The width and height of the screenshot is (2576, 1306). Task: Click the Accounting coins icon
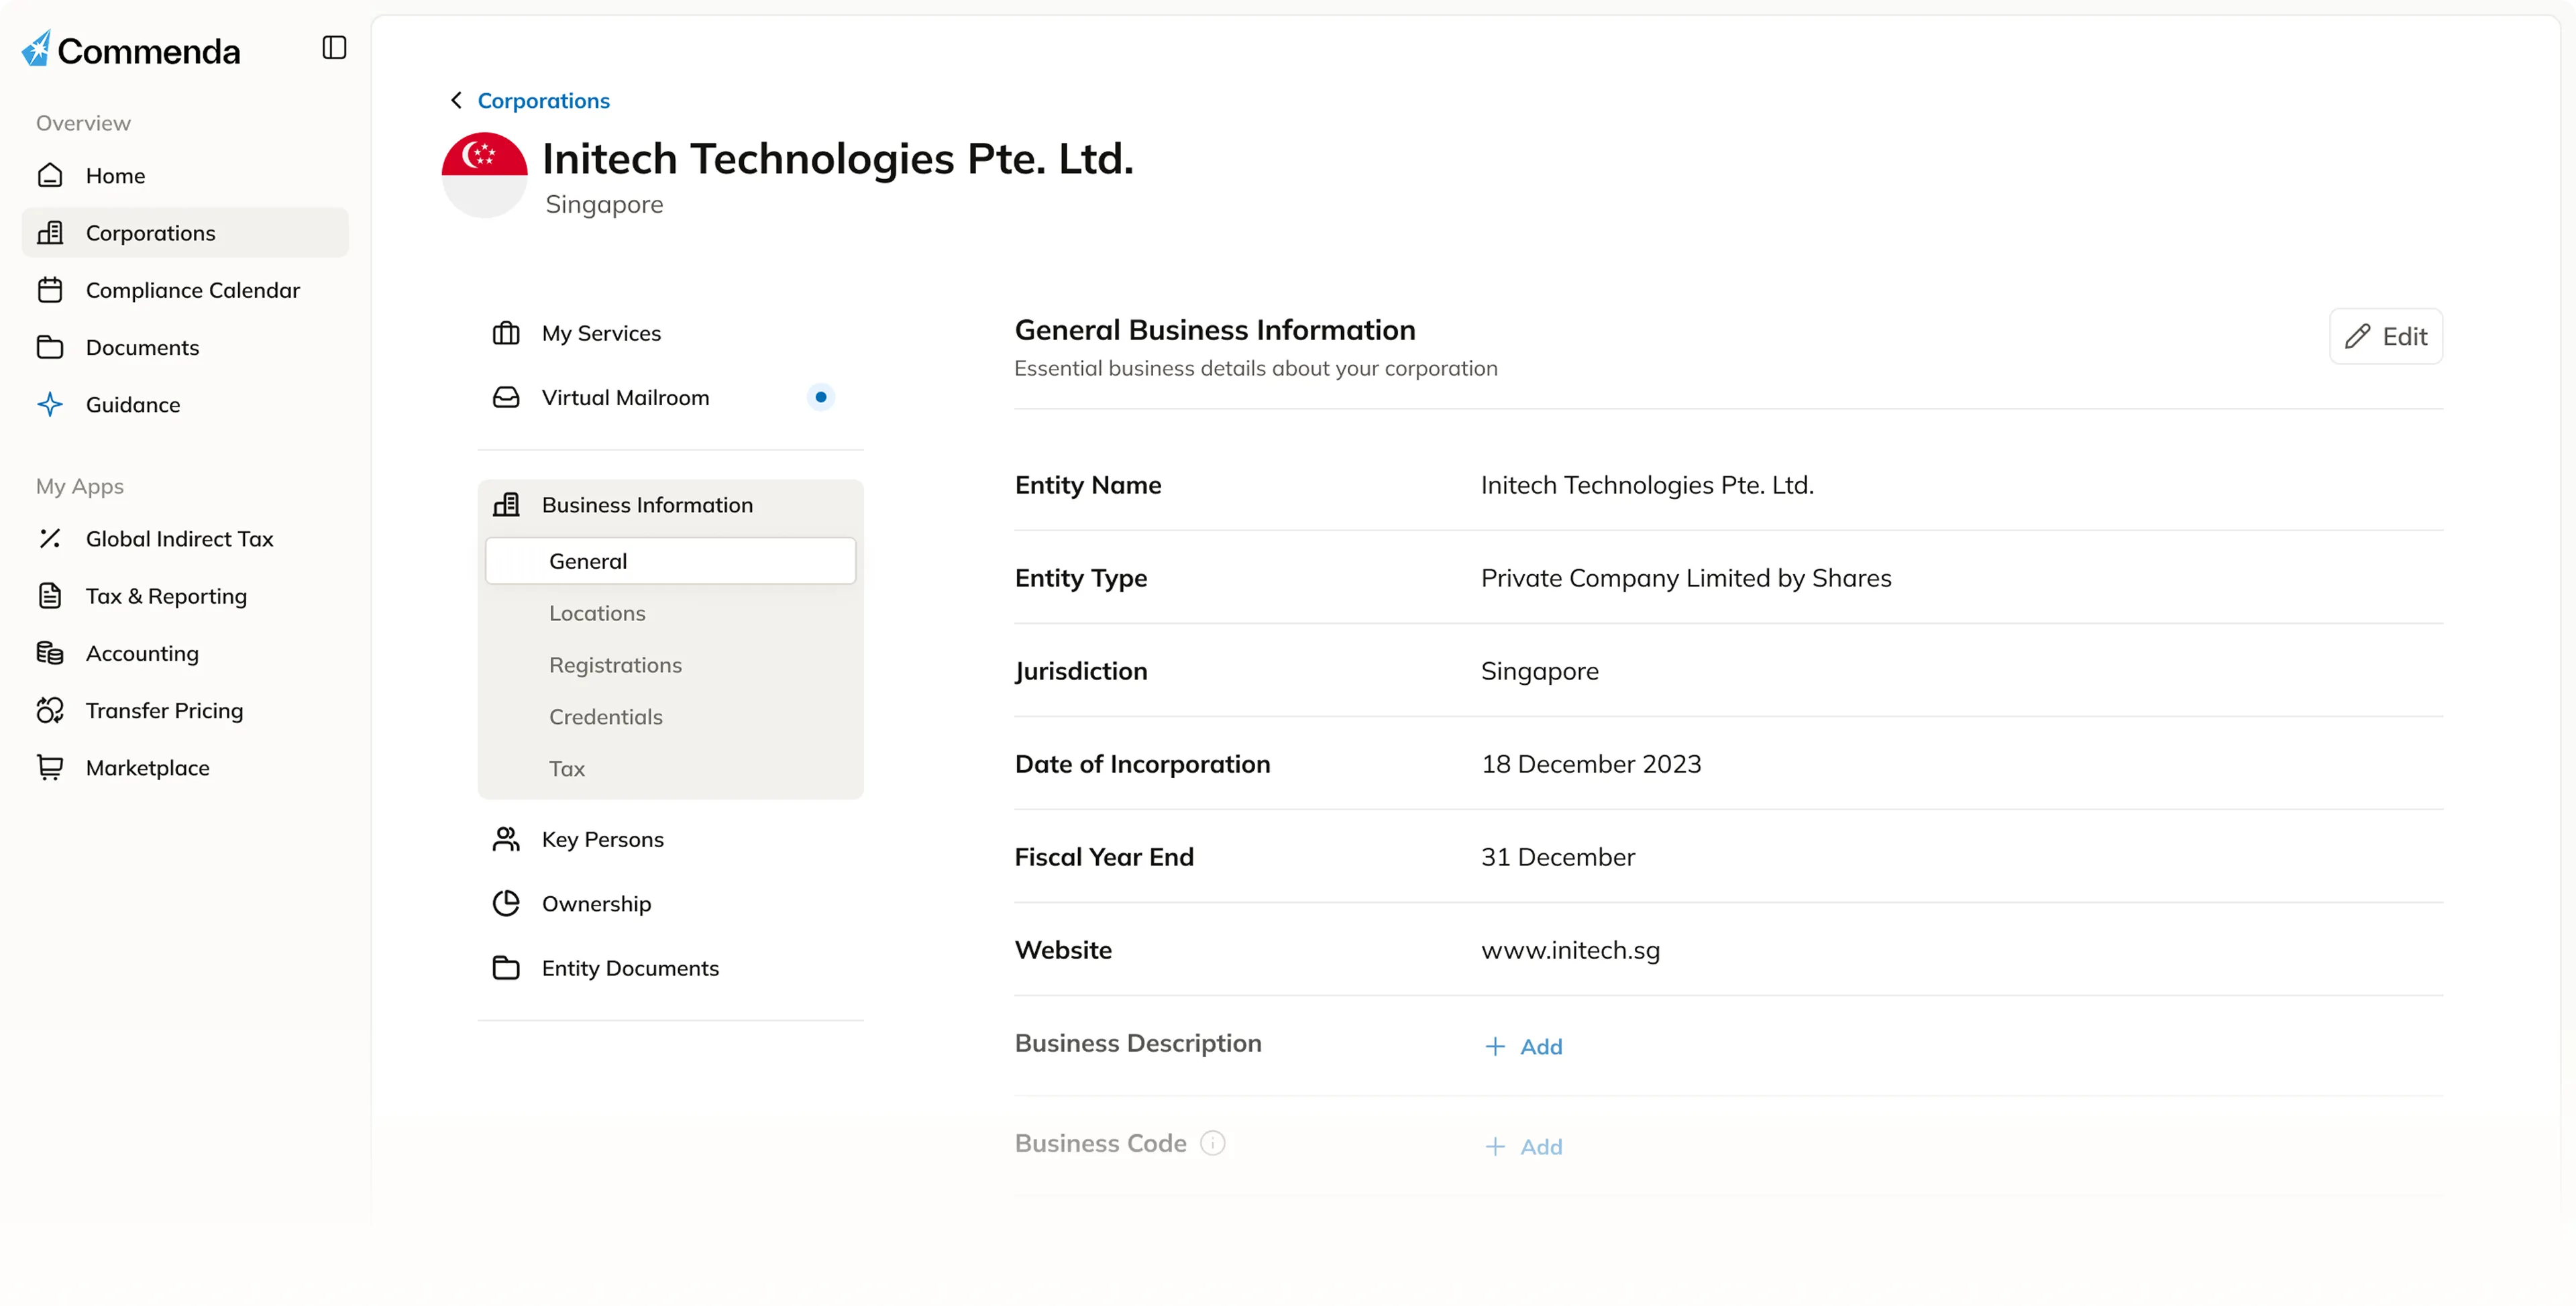point(50,654)
